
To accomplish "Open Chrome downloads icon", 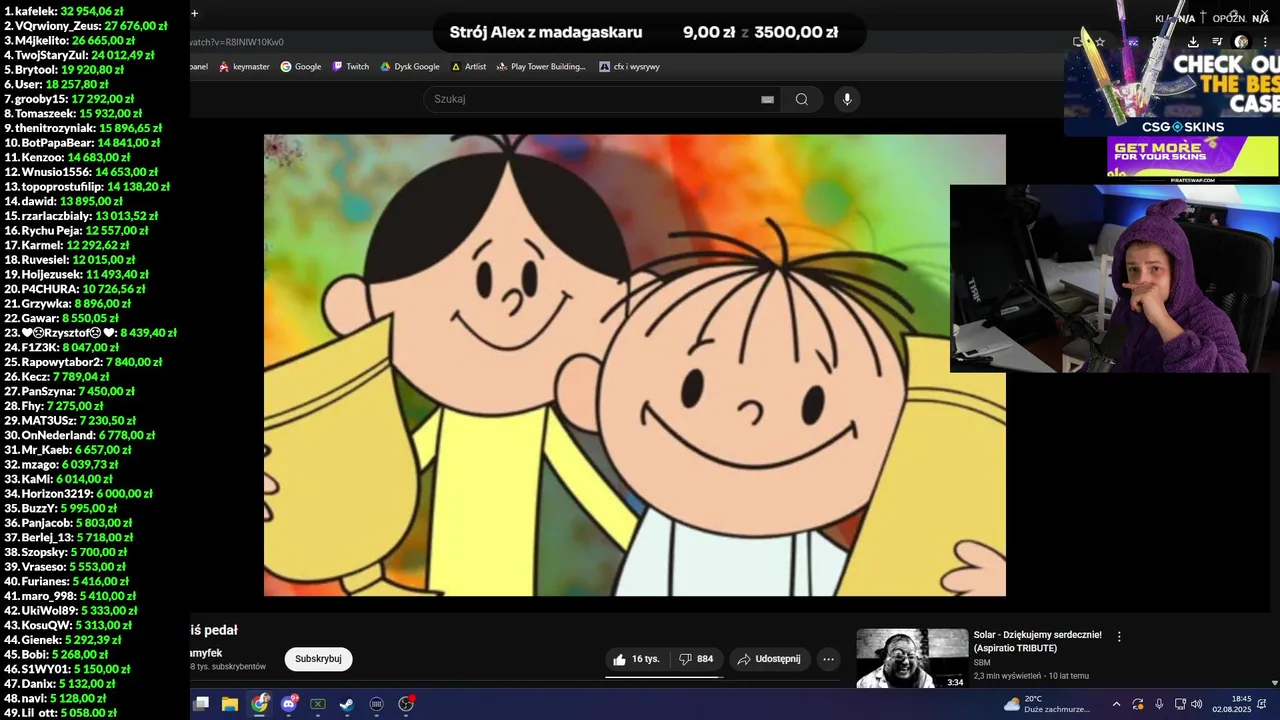I will pyautogui.click(x=1193, y=42).
